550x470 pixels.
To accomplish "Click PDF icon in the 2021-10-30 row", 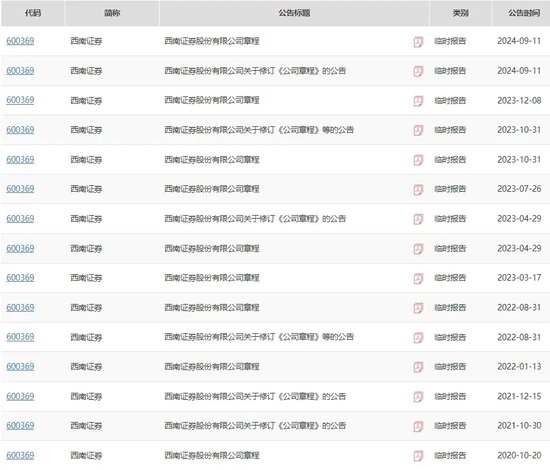I will [x=418, y=427].
